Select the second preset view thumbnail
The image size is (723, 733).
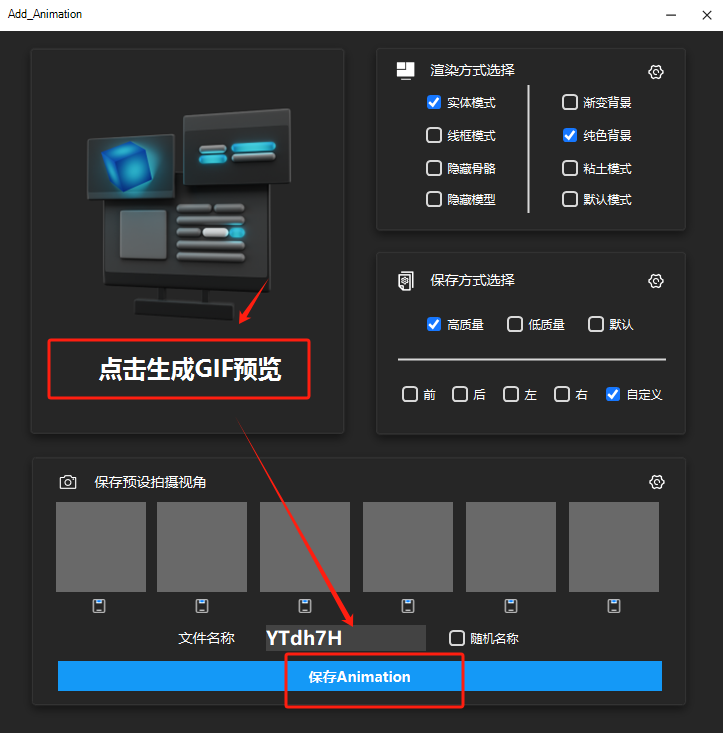tap(202, 547)
